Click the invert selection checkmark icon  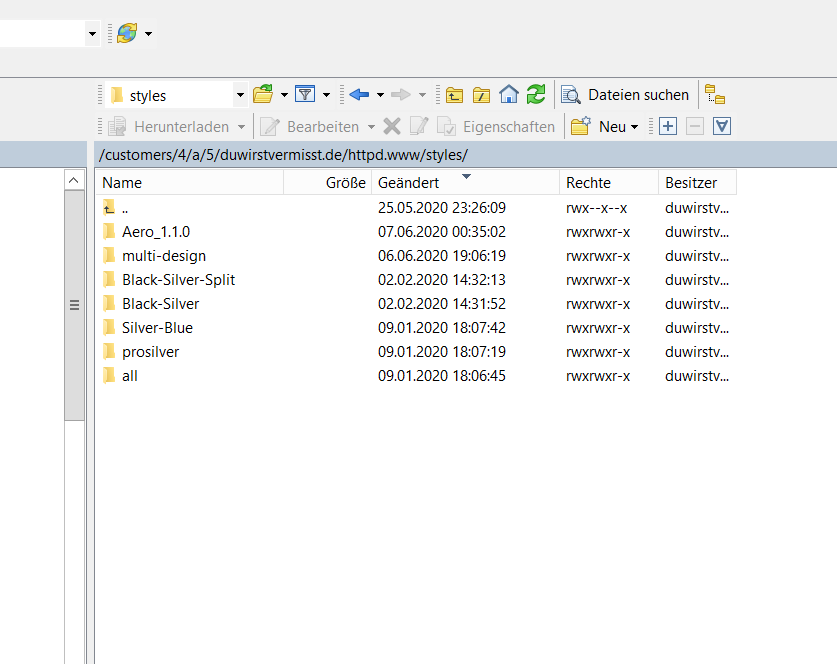pyautogui.click(x=722, y=127)
